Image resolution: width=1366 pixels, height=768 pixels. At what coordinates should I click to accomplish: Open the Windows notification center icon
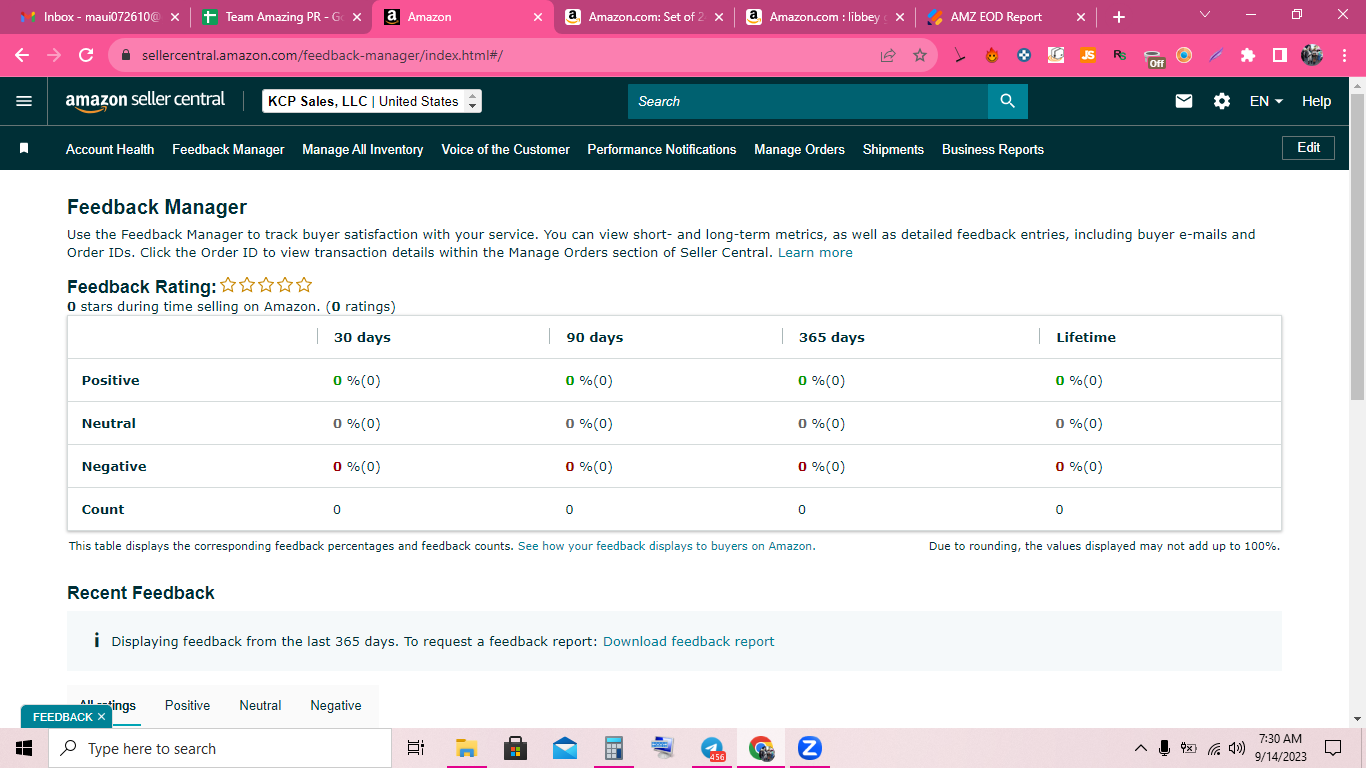pyautogui.click(x=1332, y=748)
